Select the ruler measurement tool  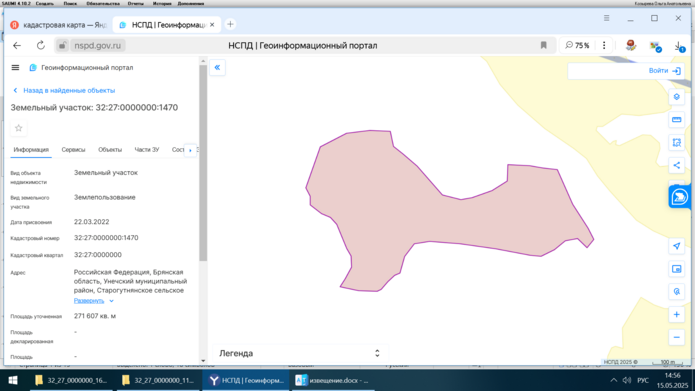[676, 120]
